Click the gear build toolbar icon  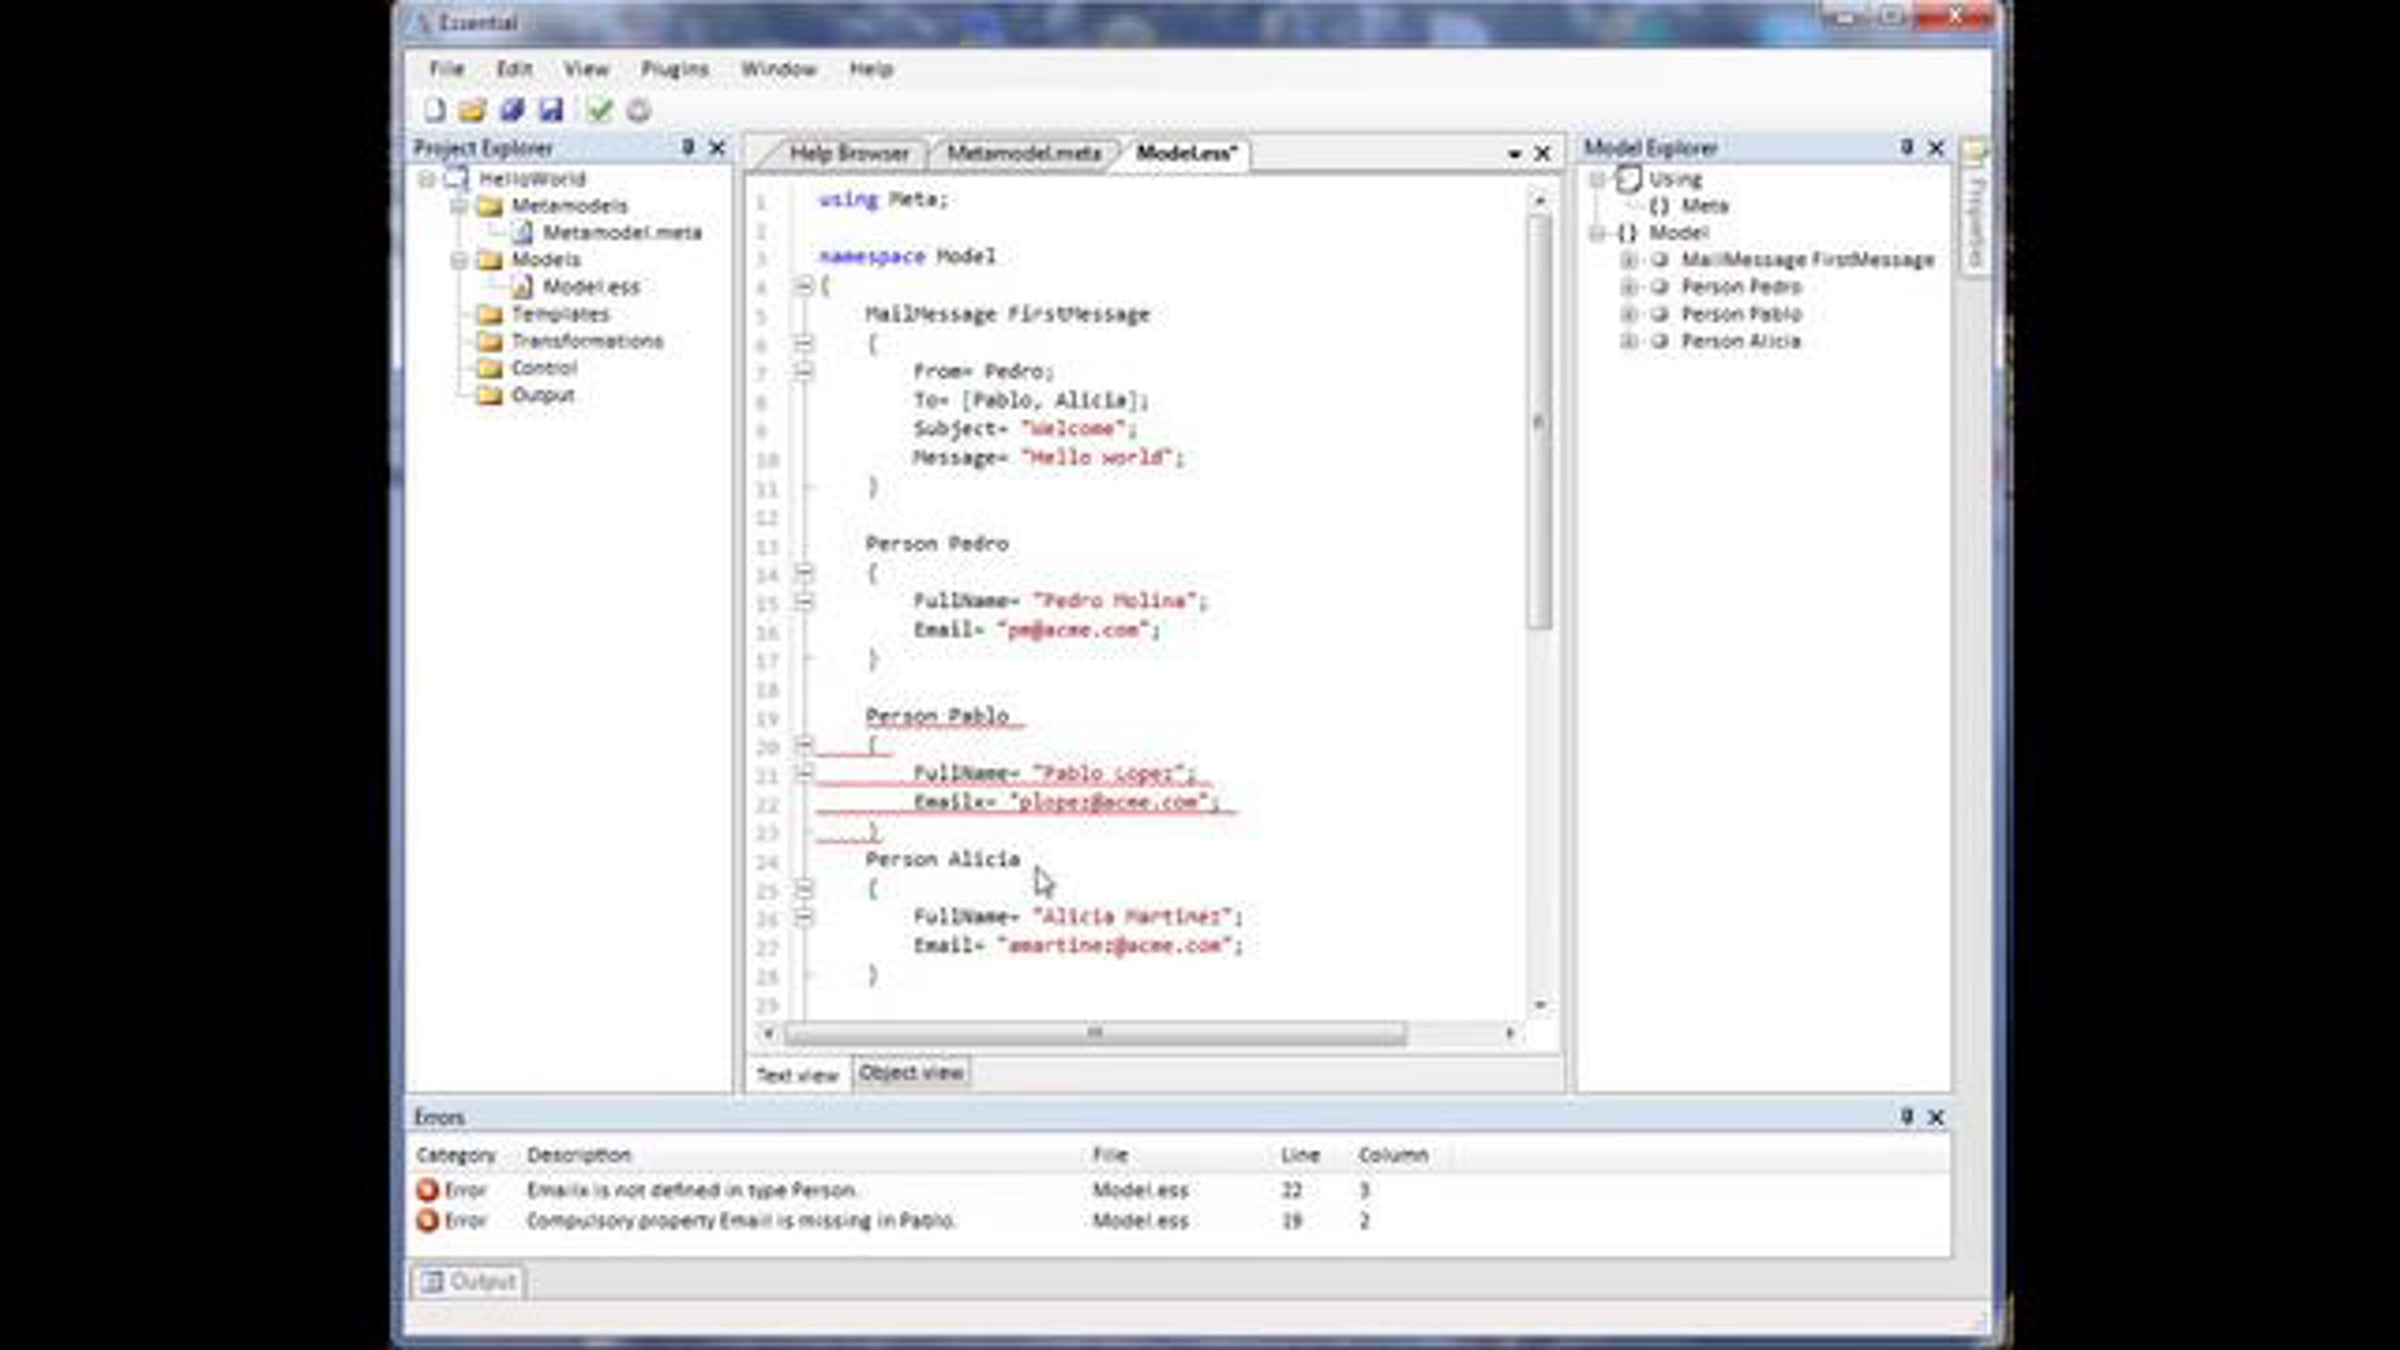639,110
